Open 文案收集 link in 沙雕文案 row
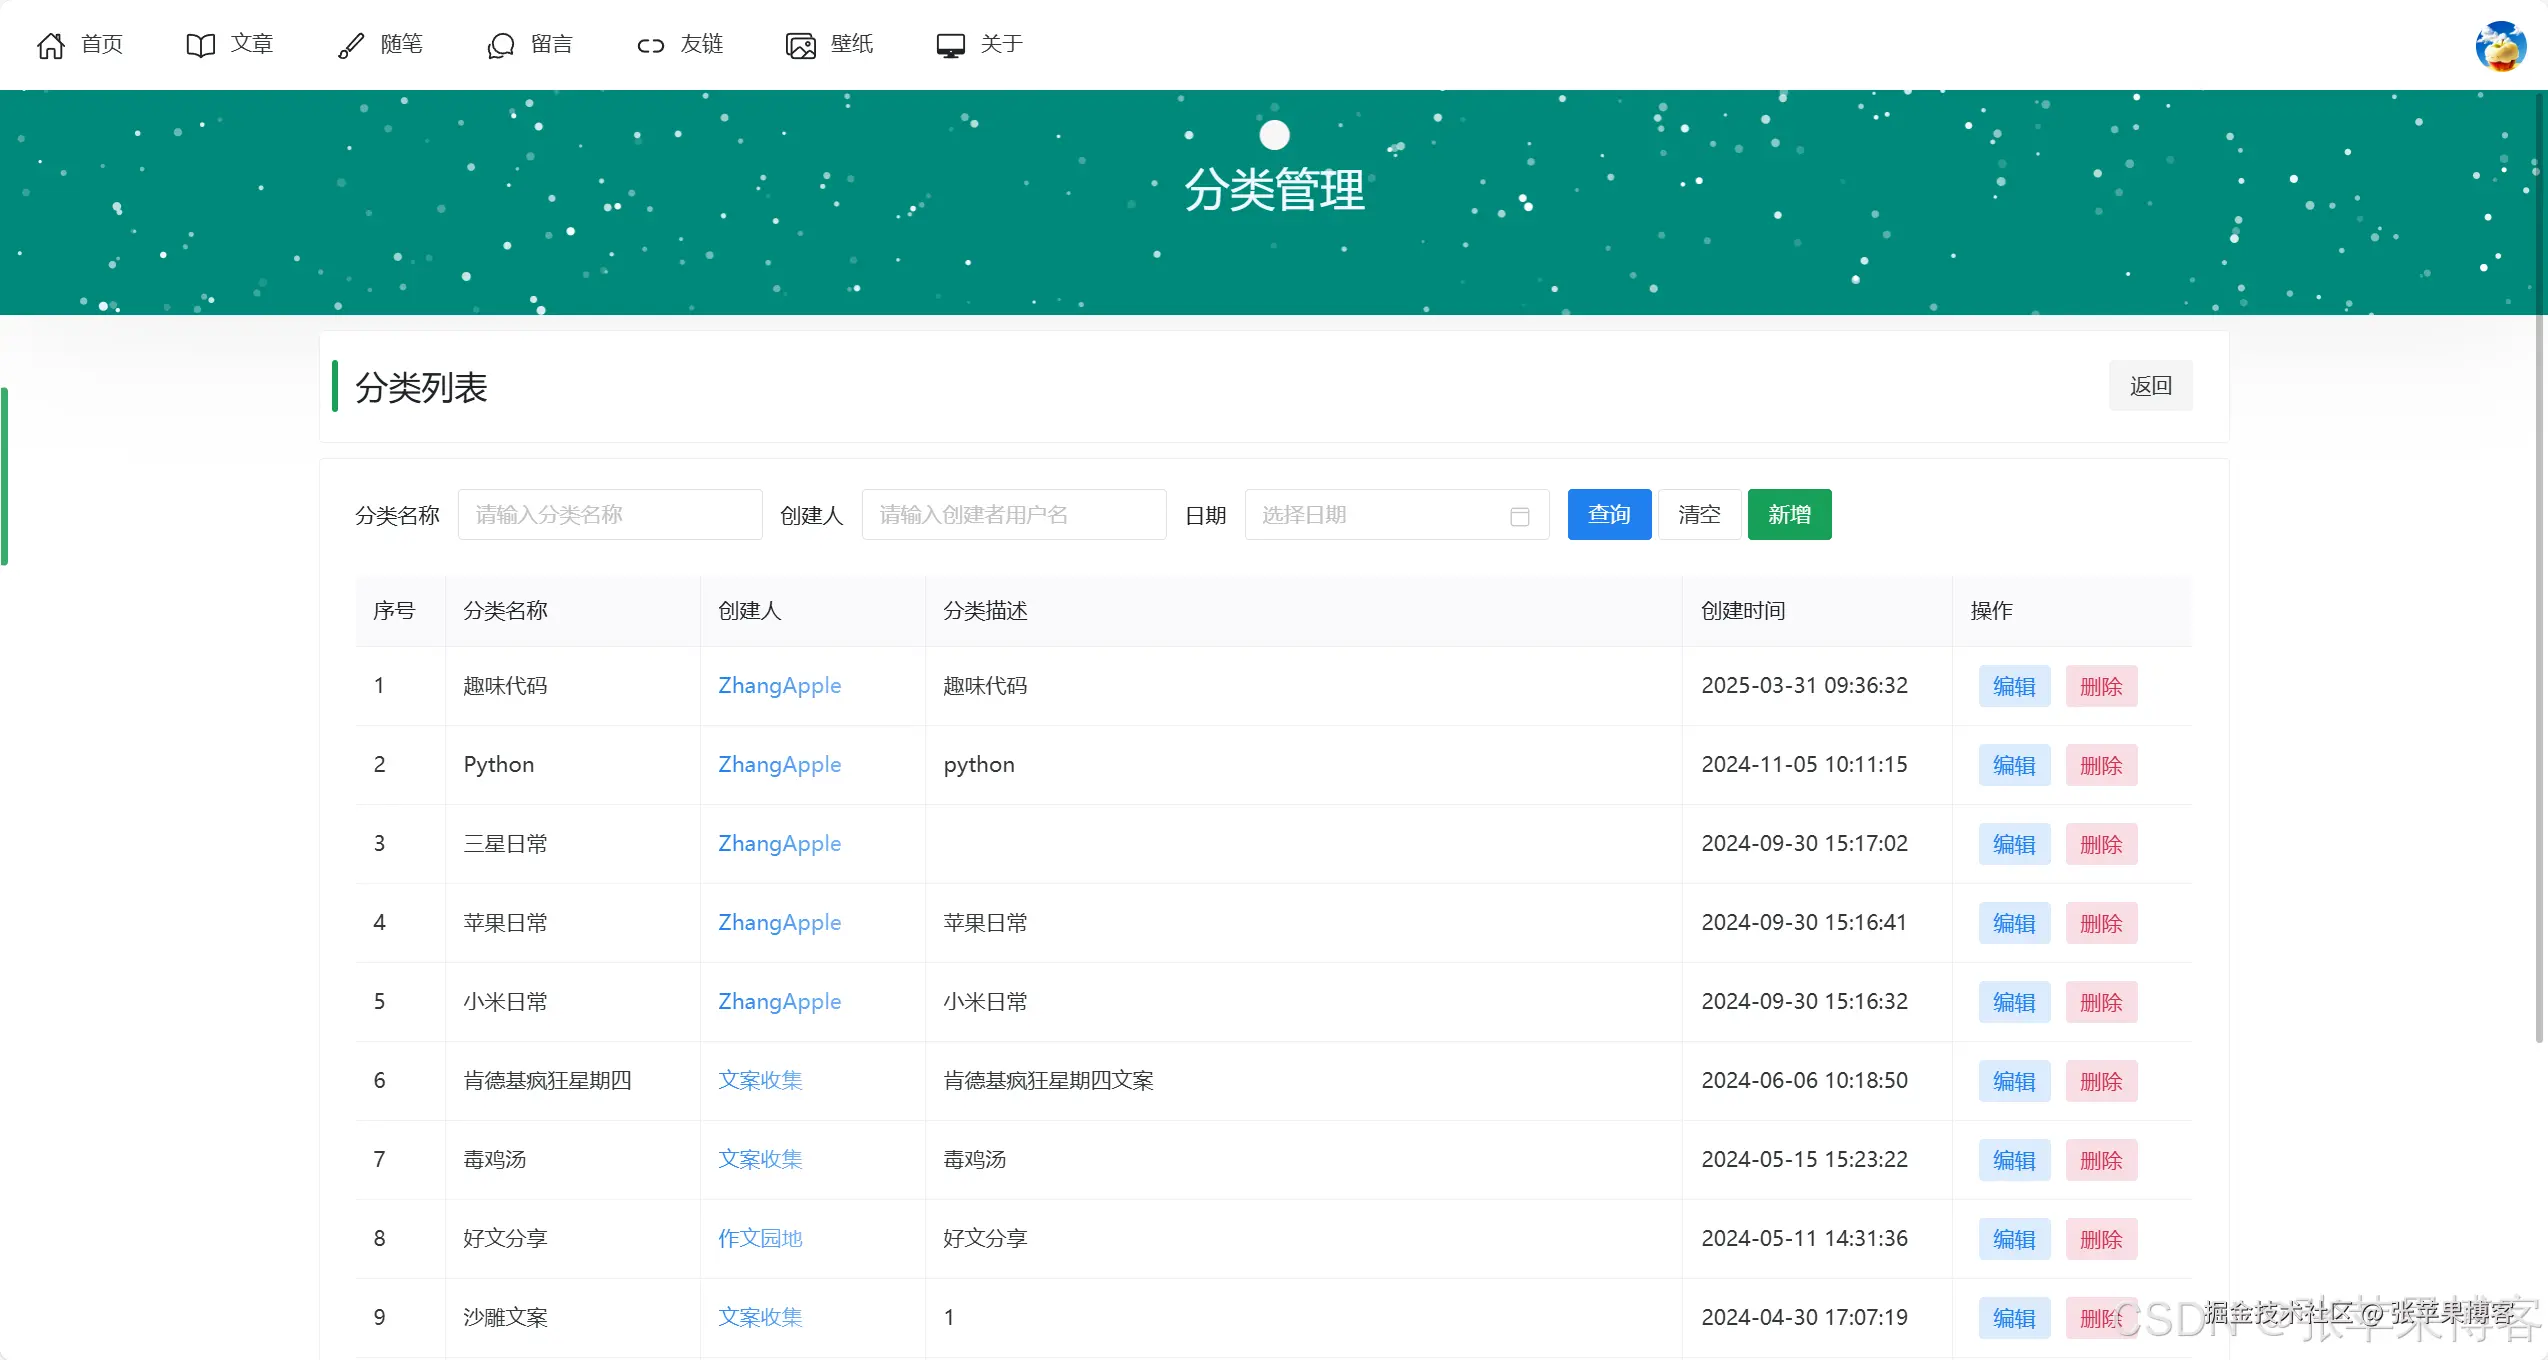 (761, 1318)
